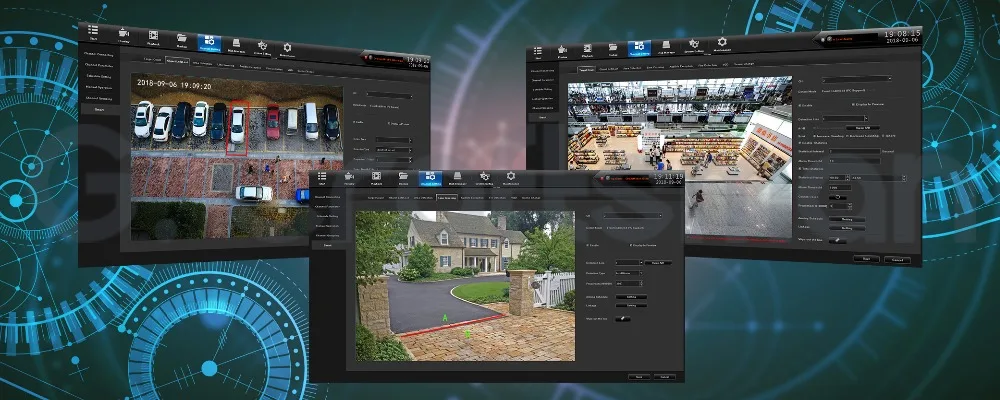The height and width of the screenshot is (400, 1000).
Task: Click the Maintenance gear icon in driveway window
Action: [510, 177]
